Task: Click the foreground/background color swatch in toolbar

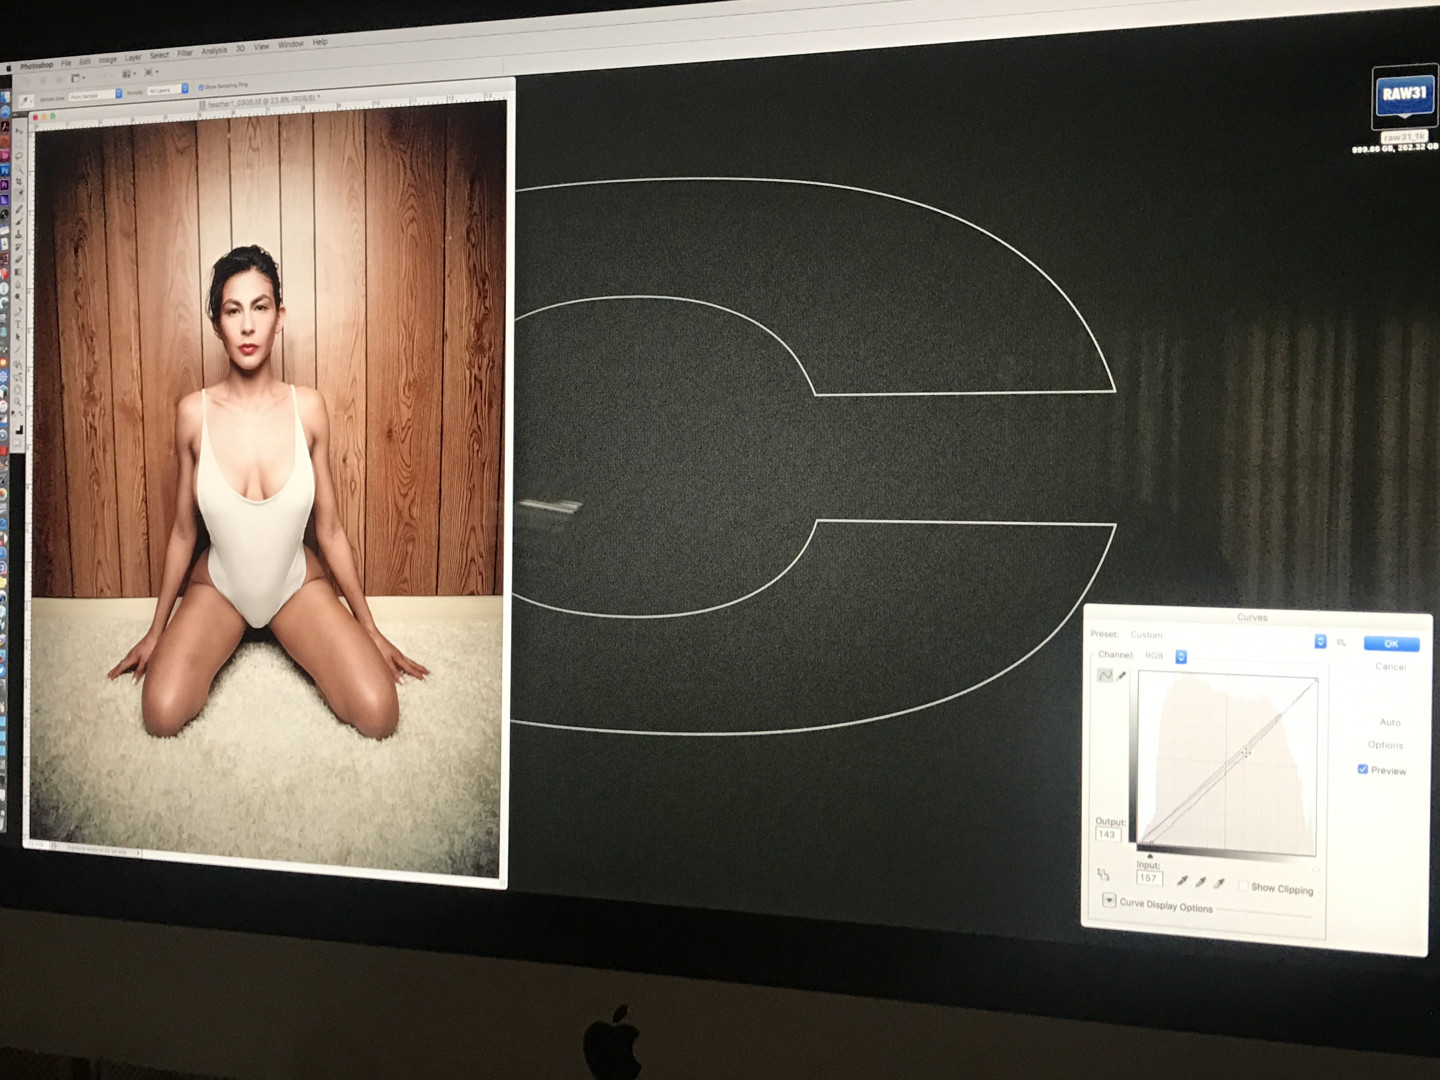Action: [19, 430]
